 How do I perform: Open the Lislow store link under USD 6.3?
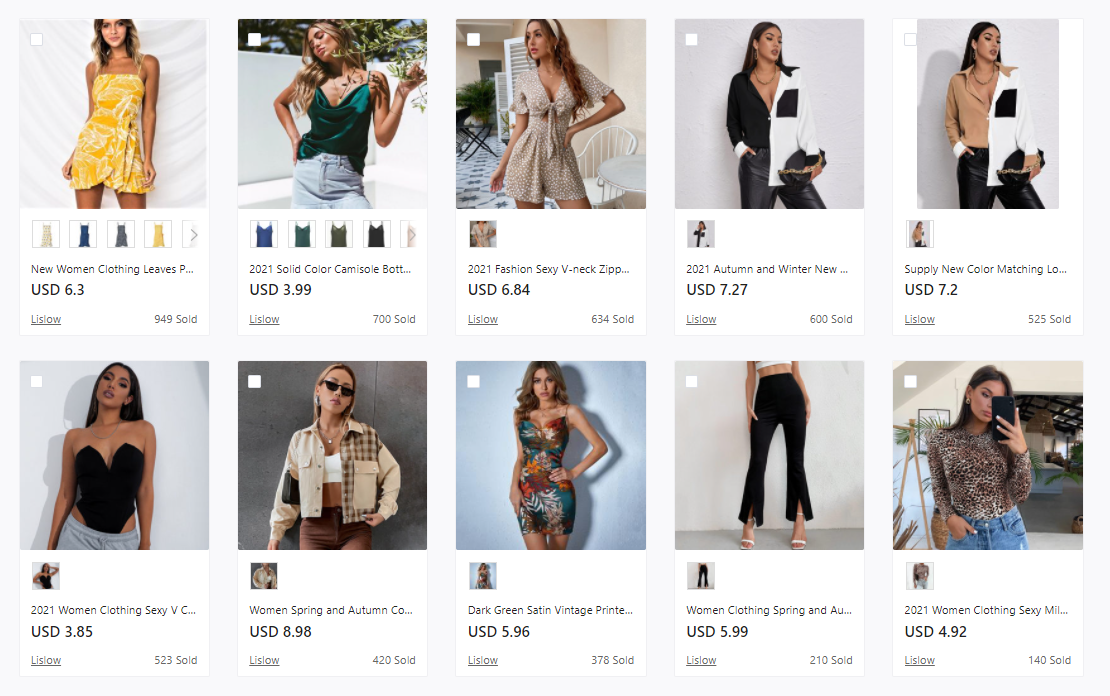click(x=46, y=320)
